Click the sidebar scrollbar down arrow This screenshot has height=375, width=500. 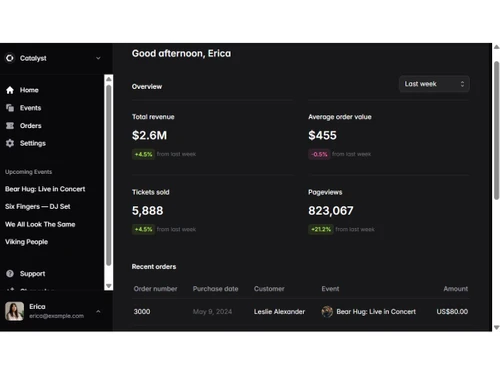tap(109, 286)
